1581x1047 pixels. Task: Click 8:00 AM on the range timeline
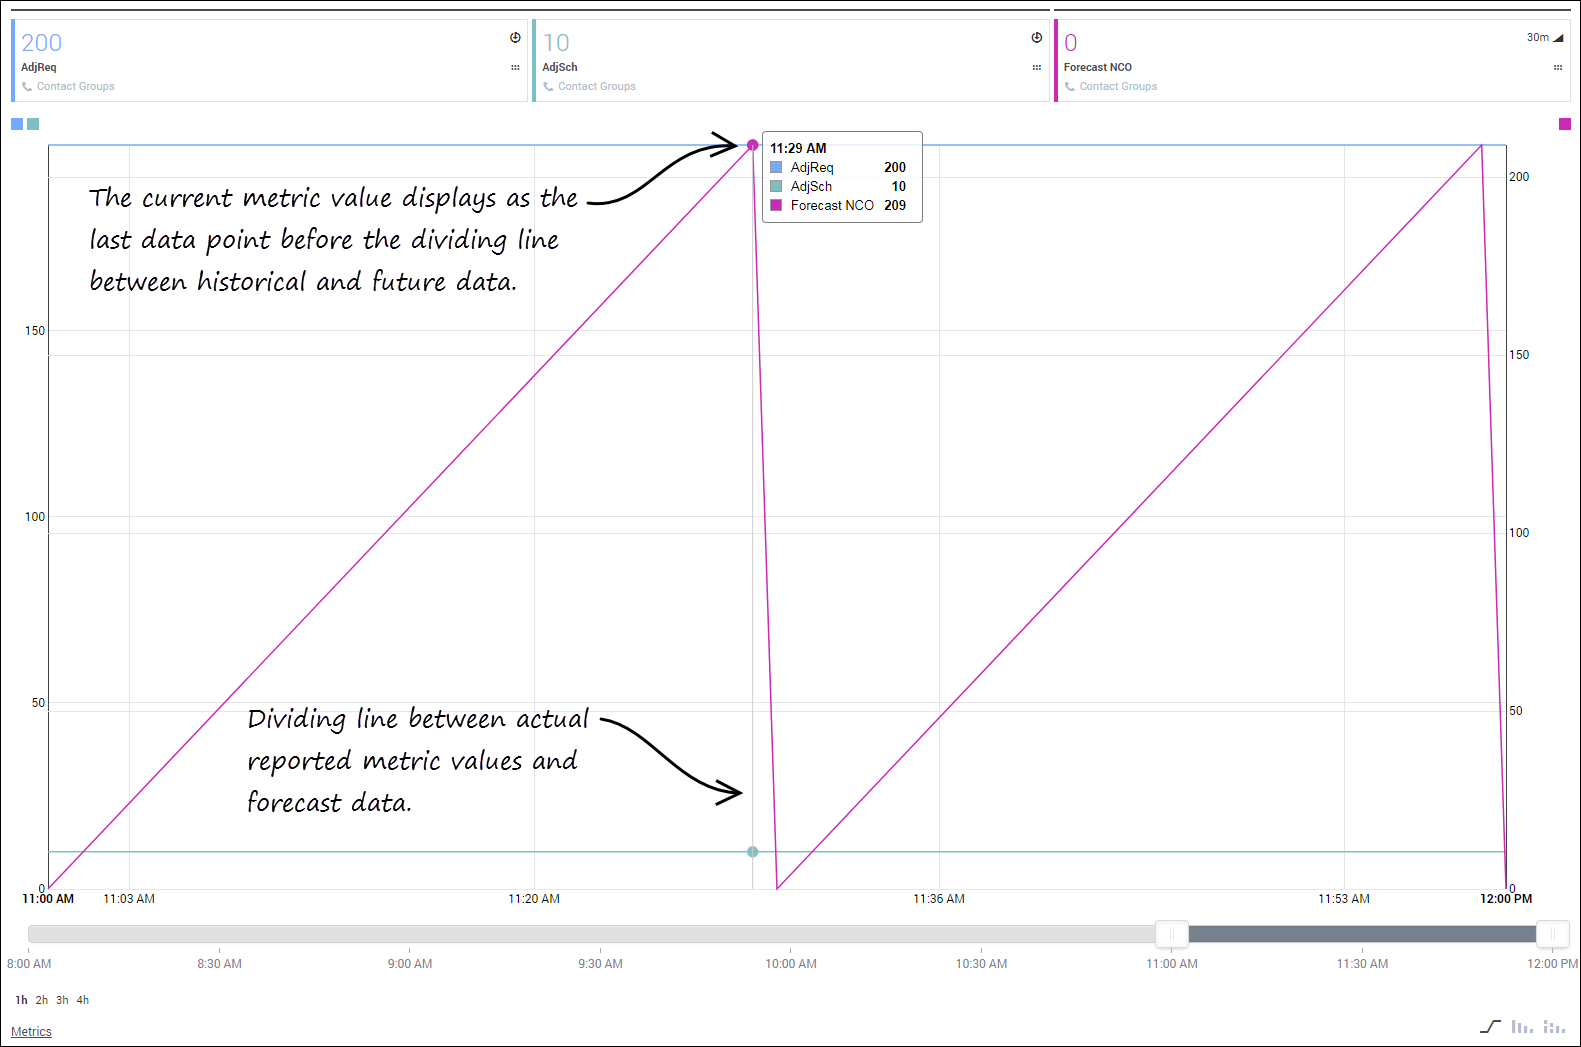click(29, 964)
